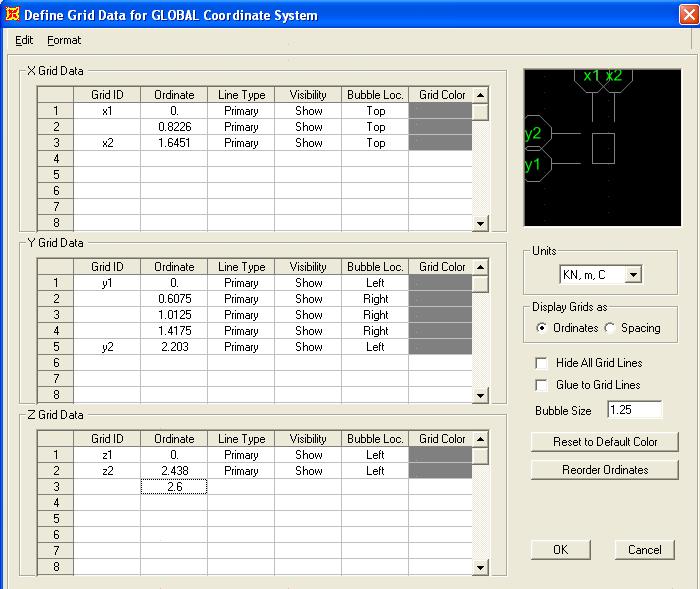Select the z2 Grid ID cell
This screenshot has height=589, width=700.
(x=107, y=471)
